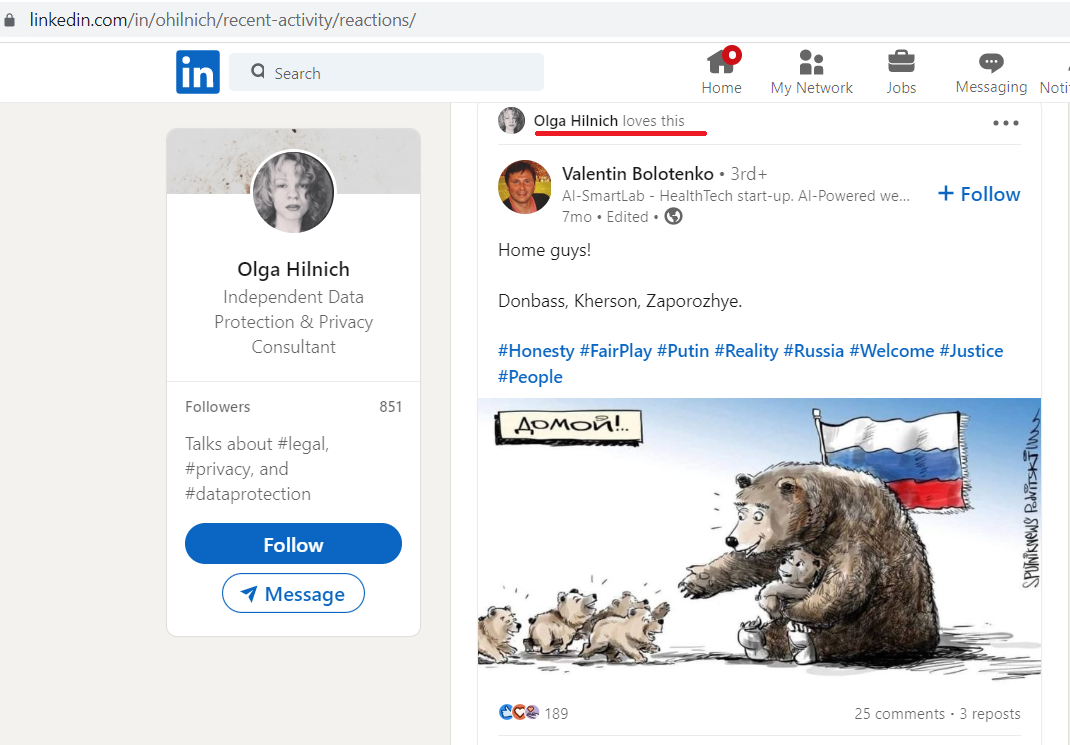Focus the LinkedIn search field
Viewport: 1070px width, 745px height.
[386, 72]
